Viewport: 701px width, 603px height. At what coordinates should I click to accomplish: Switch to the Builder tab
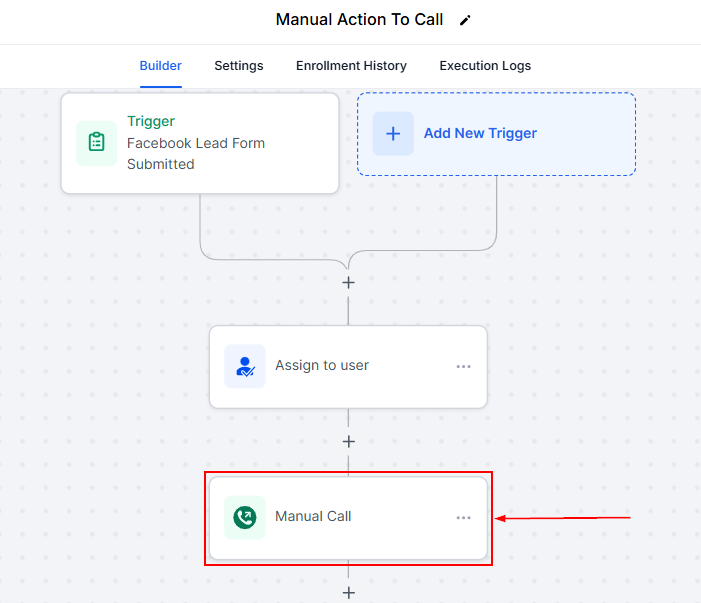click(x=160, y=66)
